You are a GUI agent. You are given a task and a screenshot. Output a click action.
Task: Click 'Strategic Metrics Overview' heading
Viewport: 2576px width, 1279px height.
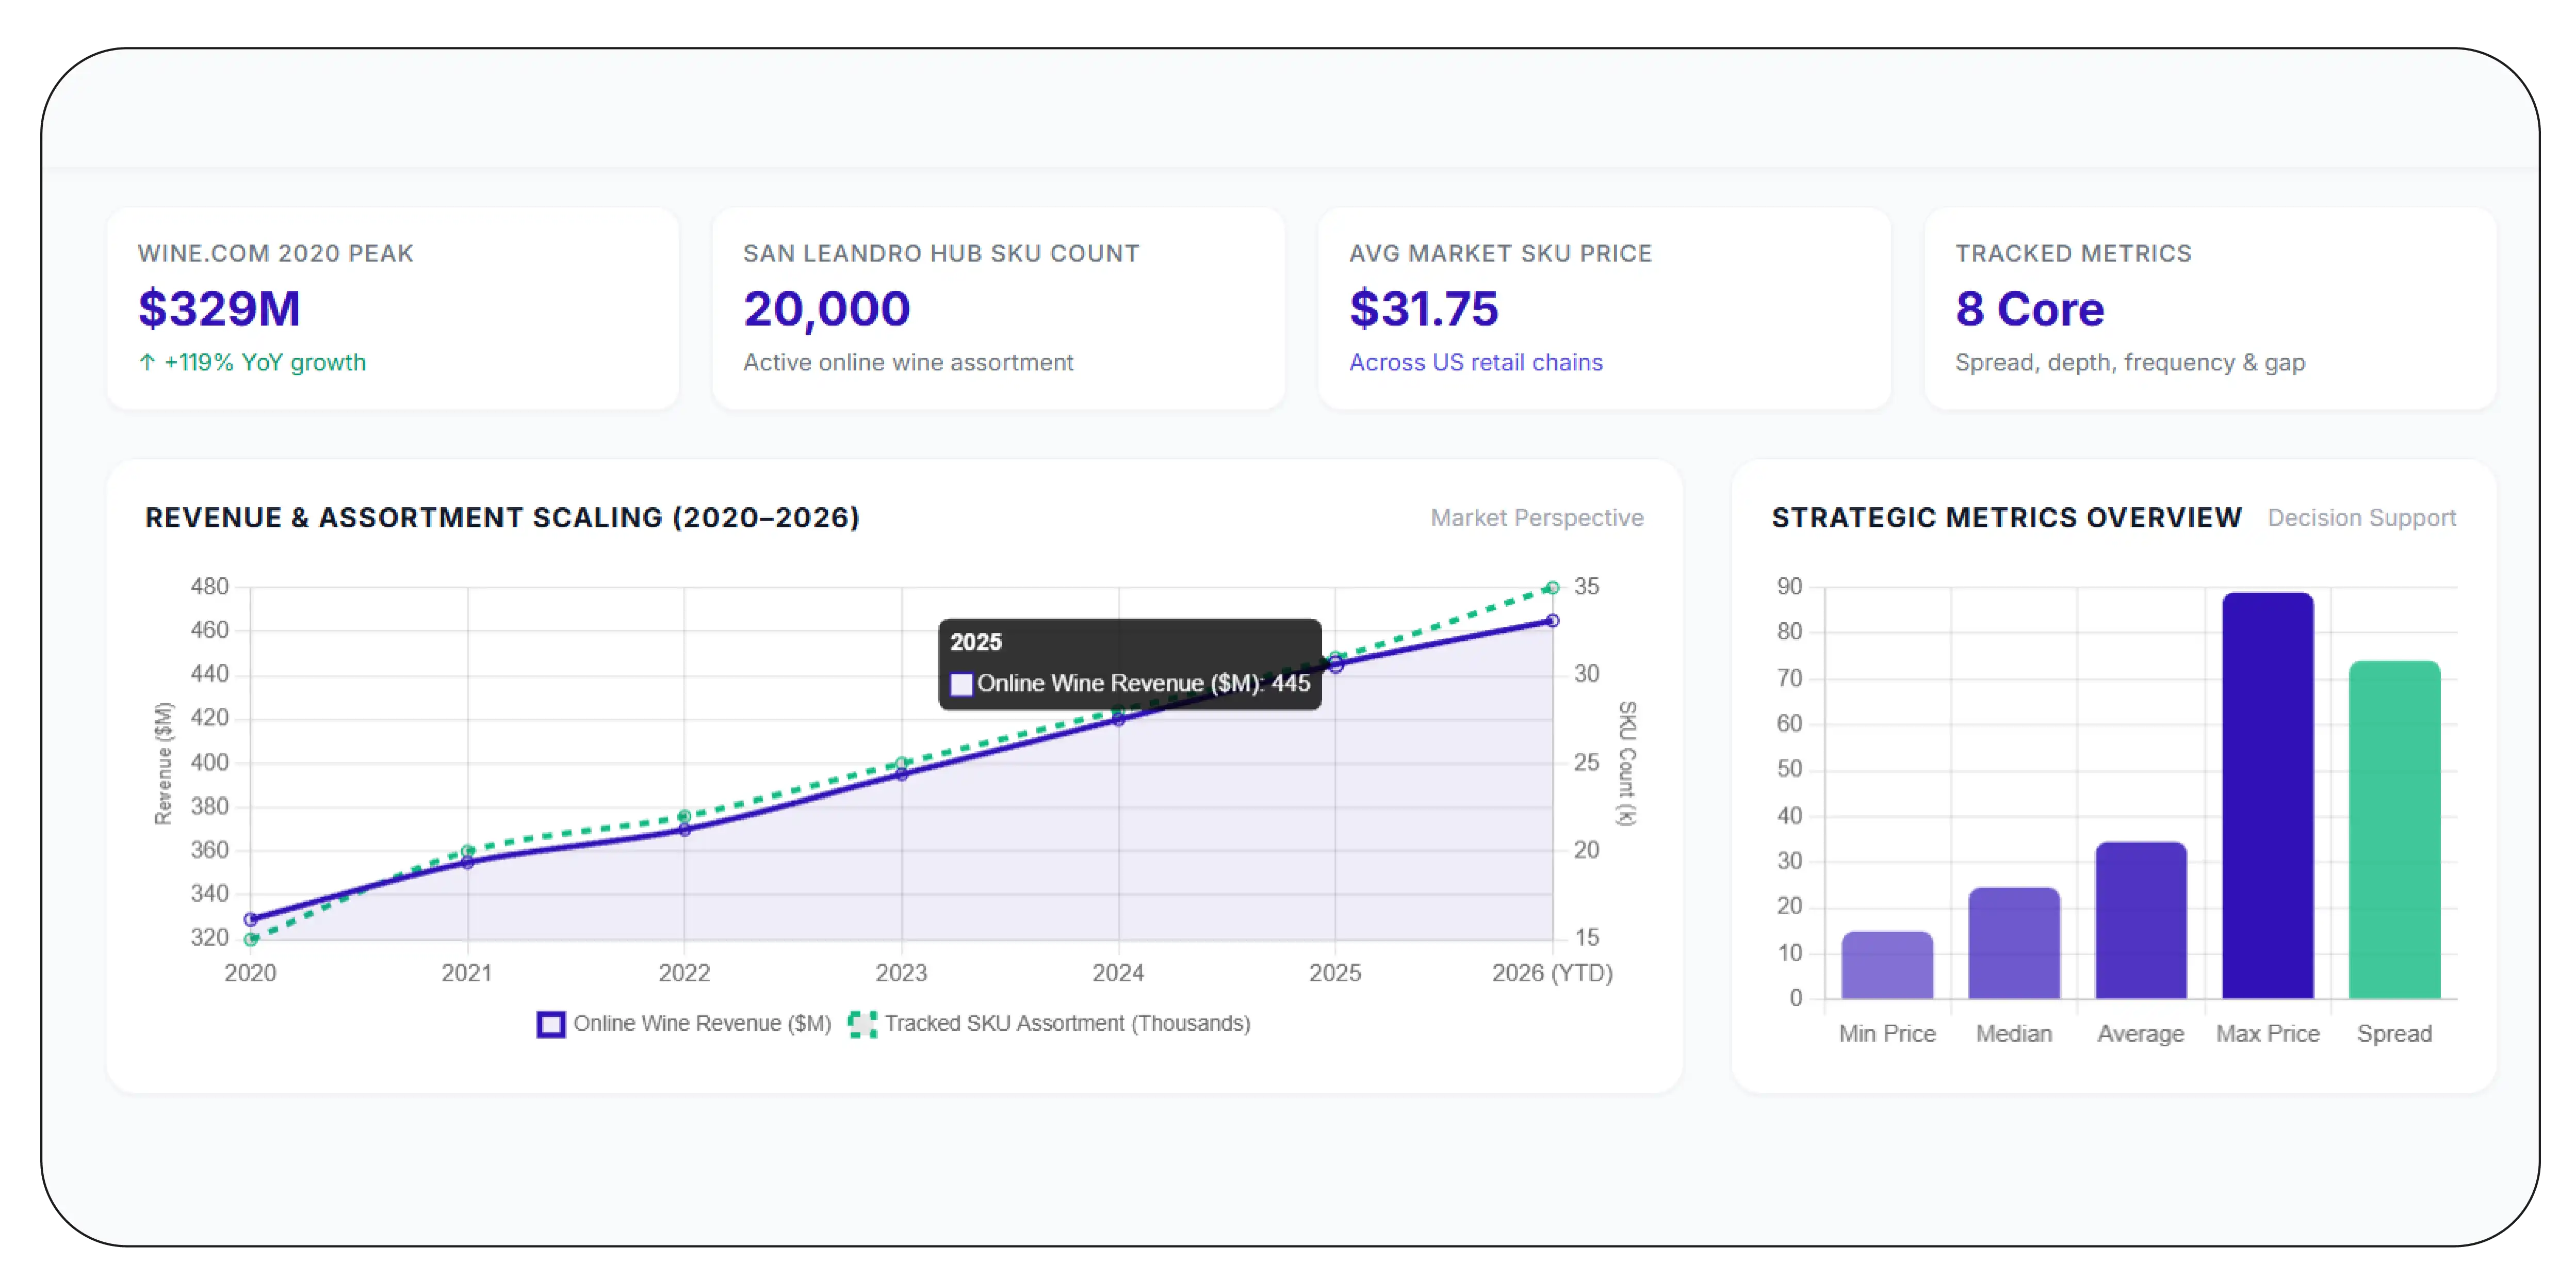click(x=2007, y=517)
